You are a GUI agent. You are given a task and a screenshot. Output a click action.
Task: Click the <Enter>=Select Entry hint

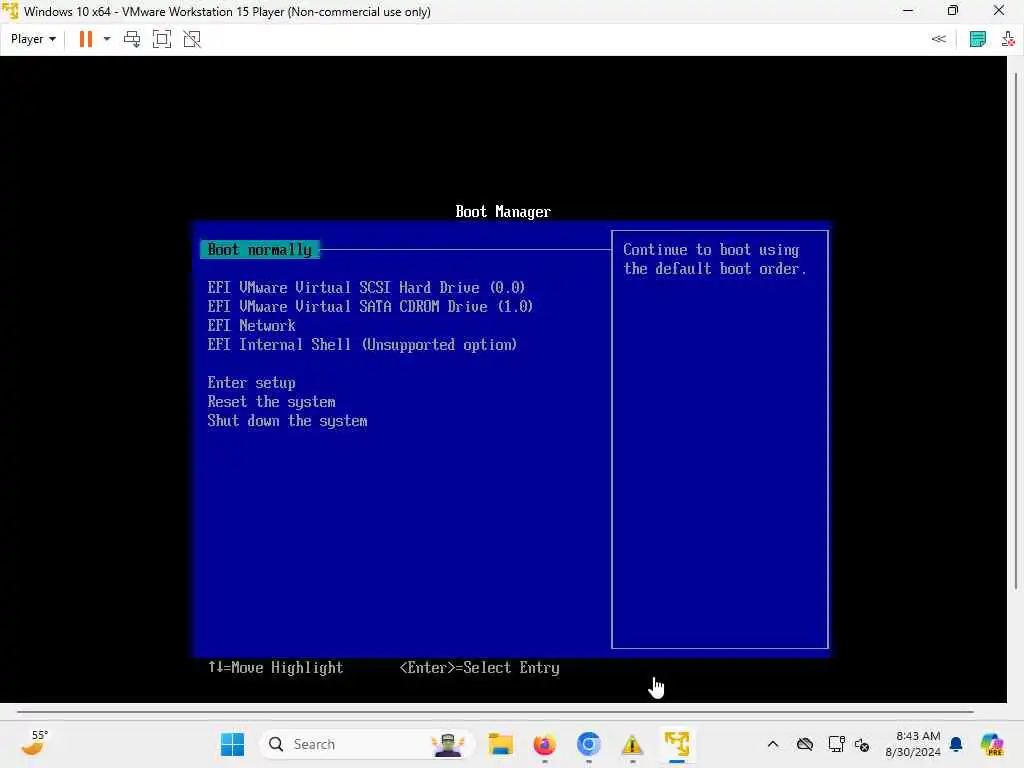point(479,667)
